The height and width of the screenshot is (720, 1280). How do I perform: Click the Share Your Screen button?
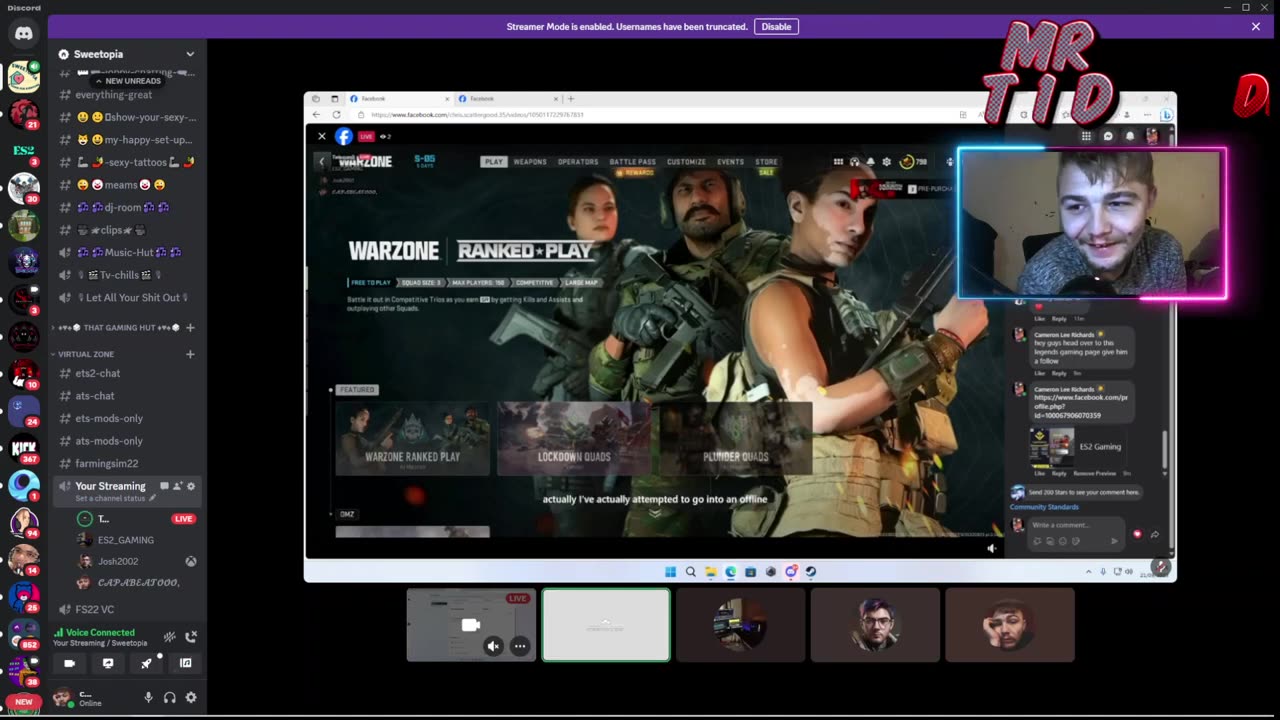coord(108,663)
